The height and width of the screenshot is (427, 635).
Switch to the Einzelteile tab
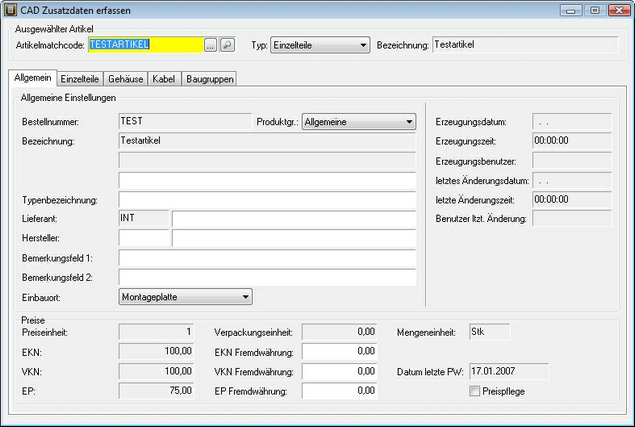(x=80, y=79)
